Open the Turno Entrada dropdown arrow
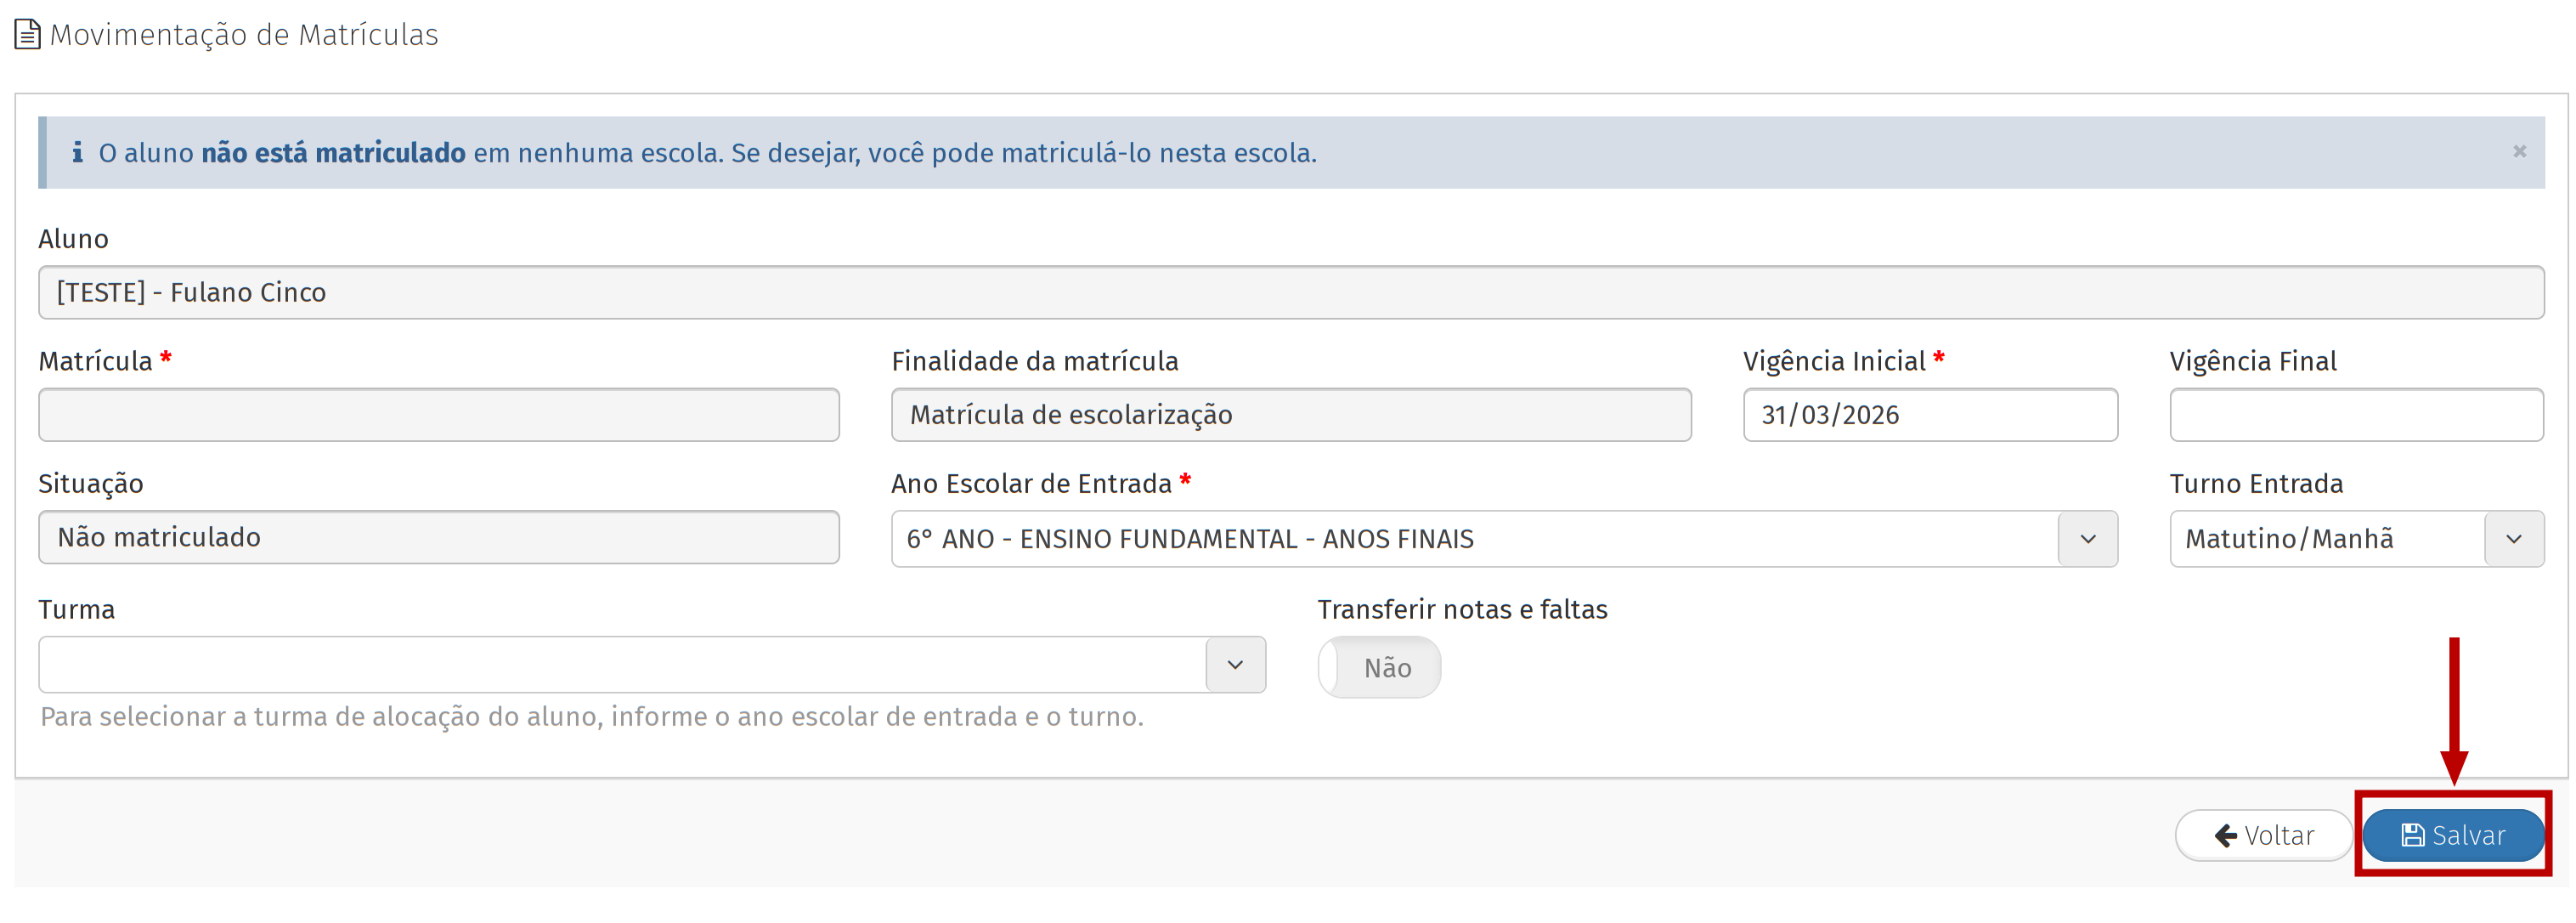Image resolution: width=2576 pixels, height=923 pixels. [x=2513, y=540]
